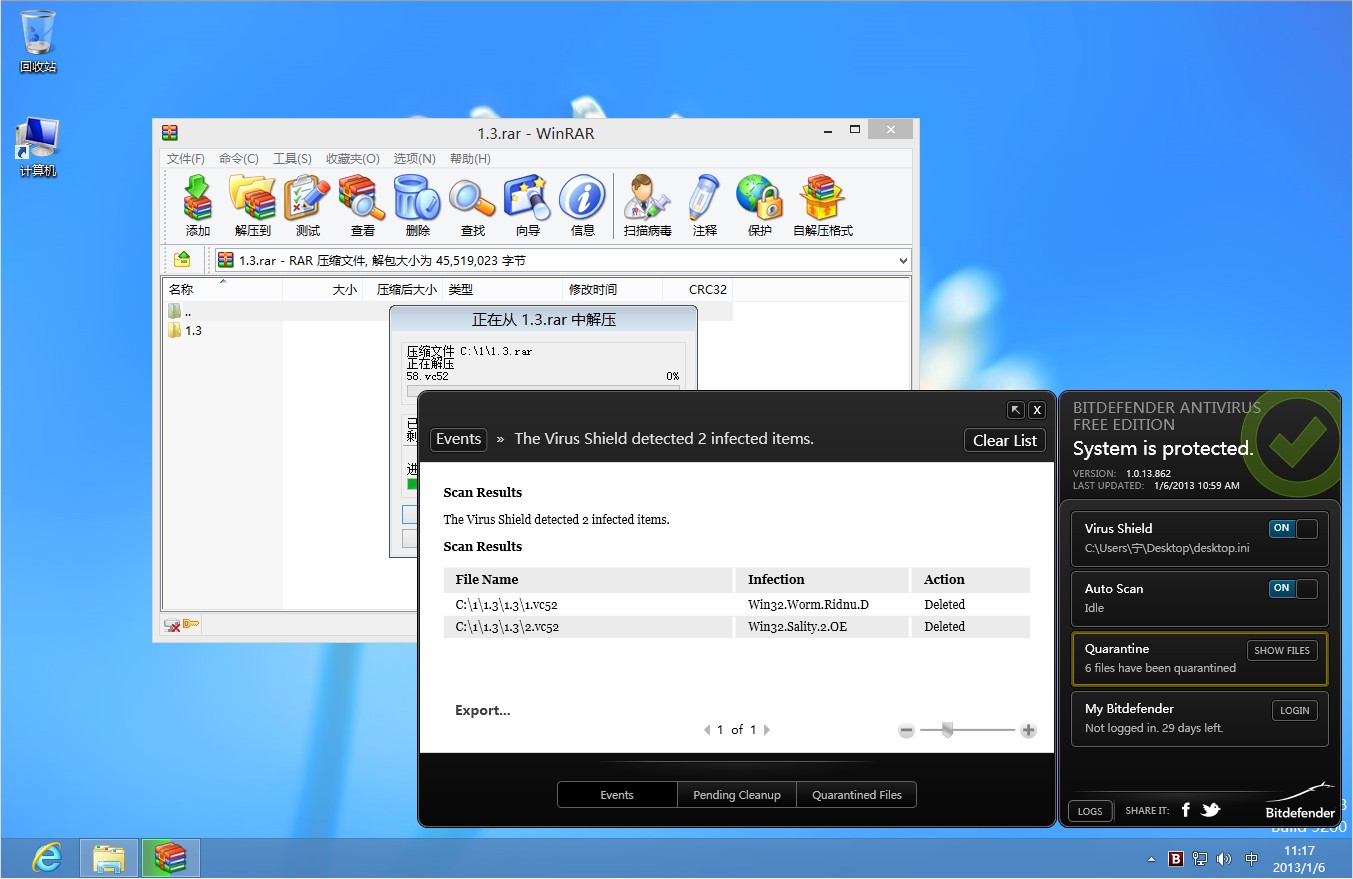This screenshot has width=1353, height=879.
Task: Click the Test (测试) toolbar icon
Action: pyautogui.click(x=307, y=205)
